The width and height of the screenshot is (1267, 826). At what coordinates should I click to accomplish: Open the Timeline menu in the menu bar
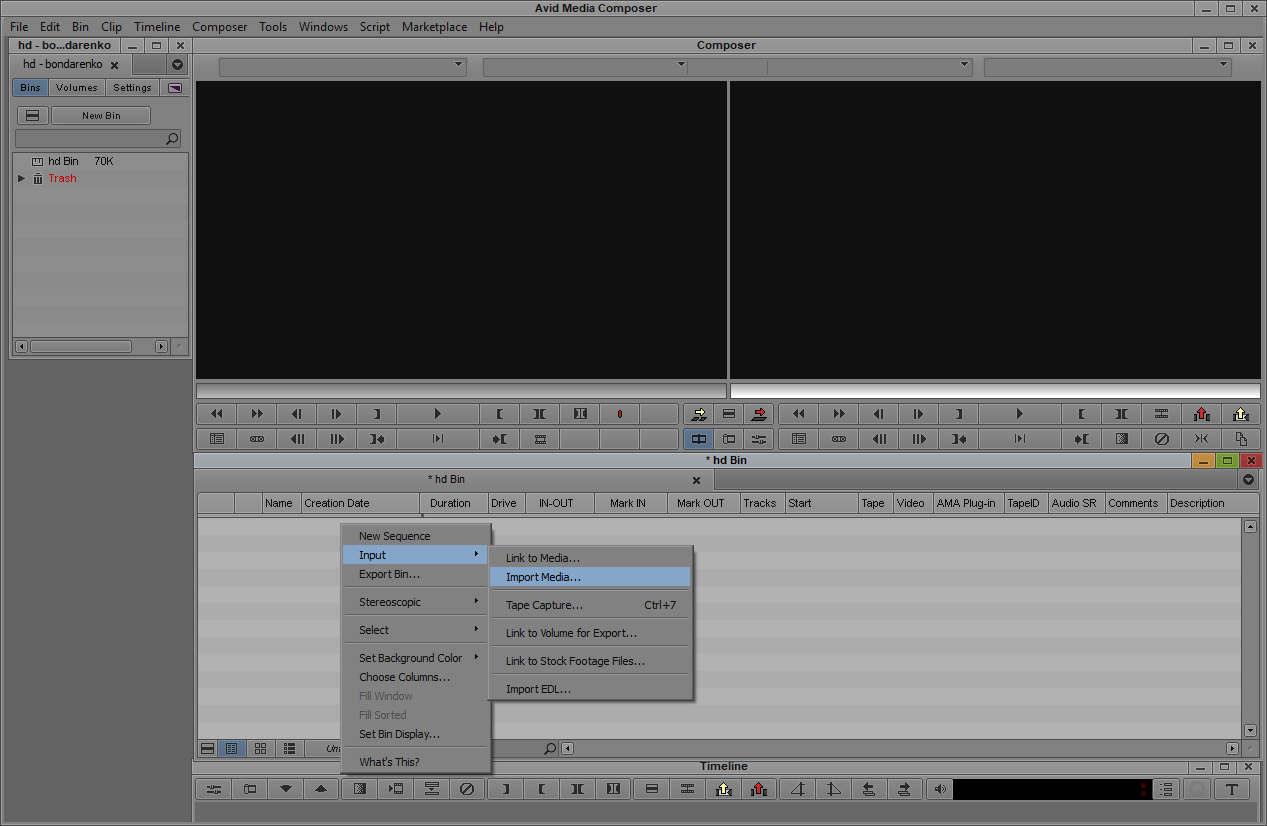157,27
